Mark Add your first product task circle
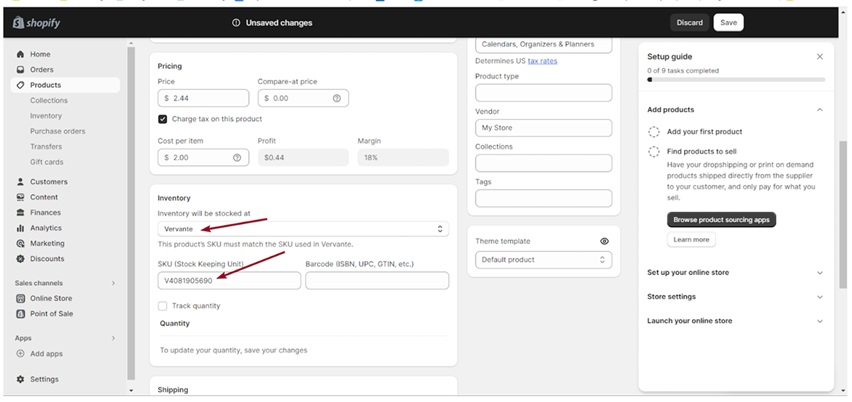This screenshot has width=852, height=402. pos(654,131)
